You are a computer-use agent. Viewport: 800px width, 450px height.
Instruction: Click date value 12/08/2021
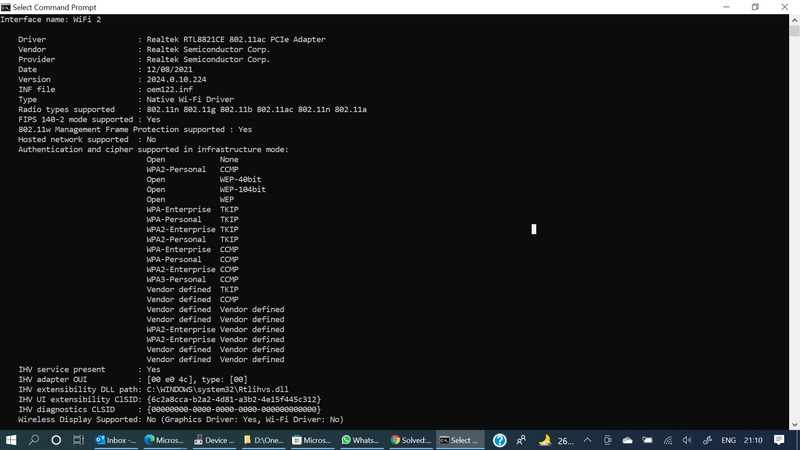tap(169, 69)
